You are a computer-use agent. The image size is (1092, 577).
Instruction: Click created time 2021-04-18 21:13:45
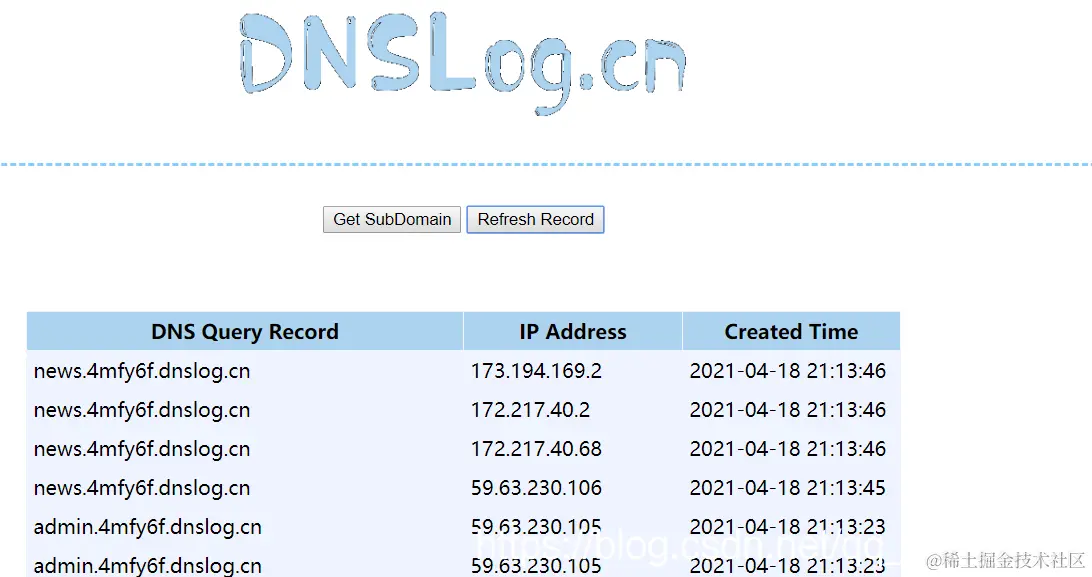tap(788, 488)
